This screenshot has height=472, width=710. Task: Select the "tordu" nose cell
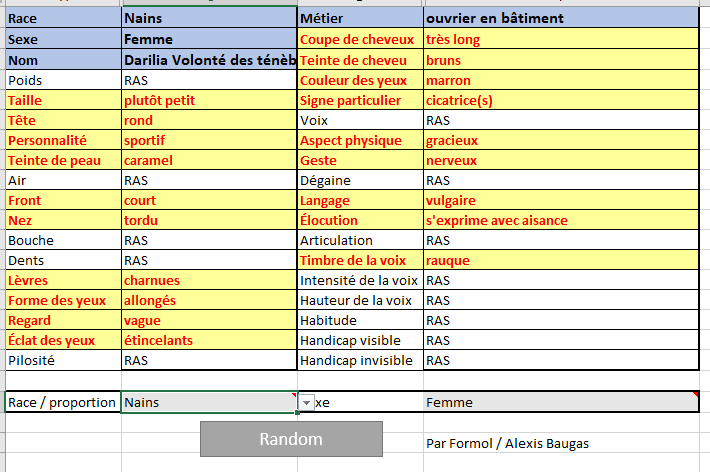click(x=209, y=220)
